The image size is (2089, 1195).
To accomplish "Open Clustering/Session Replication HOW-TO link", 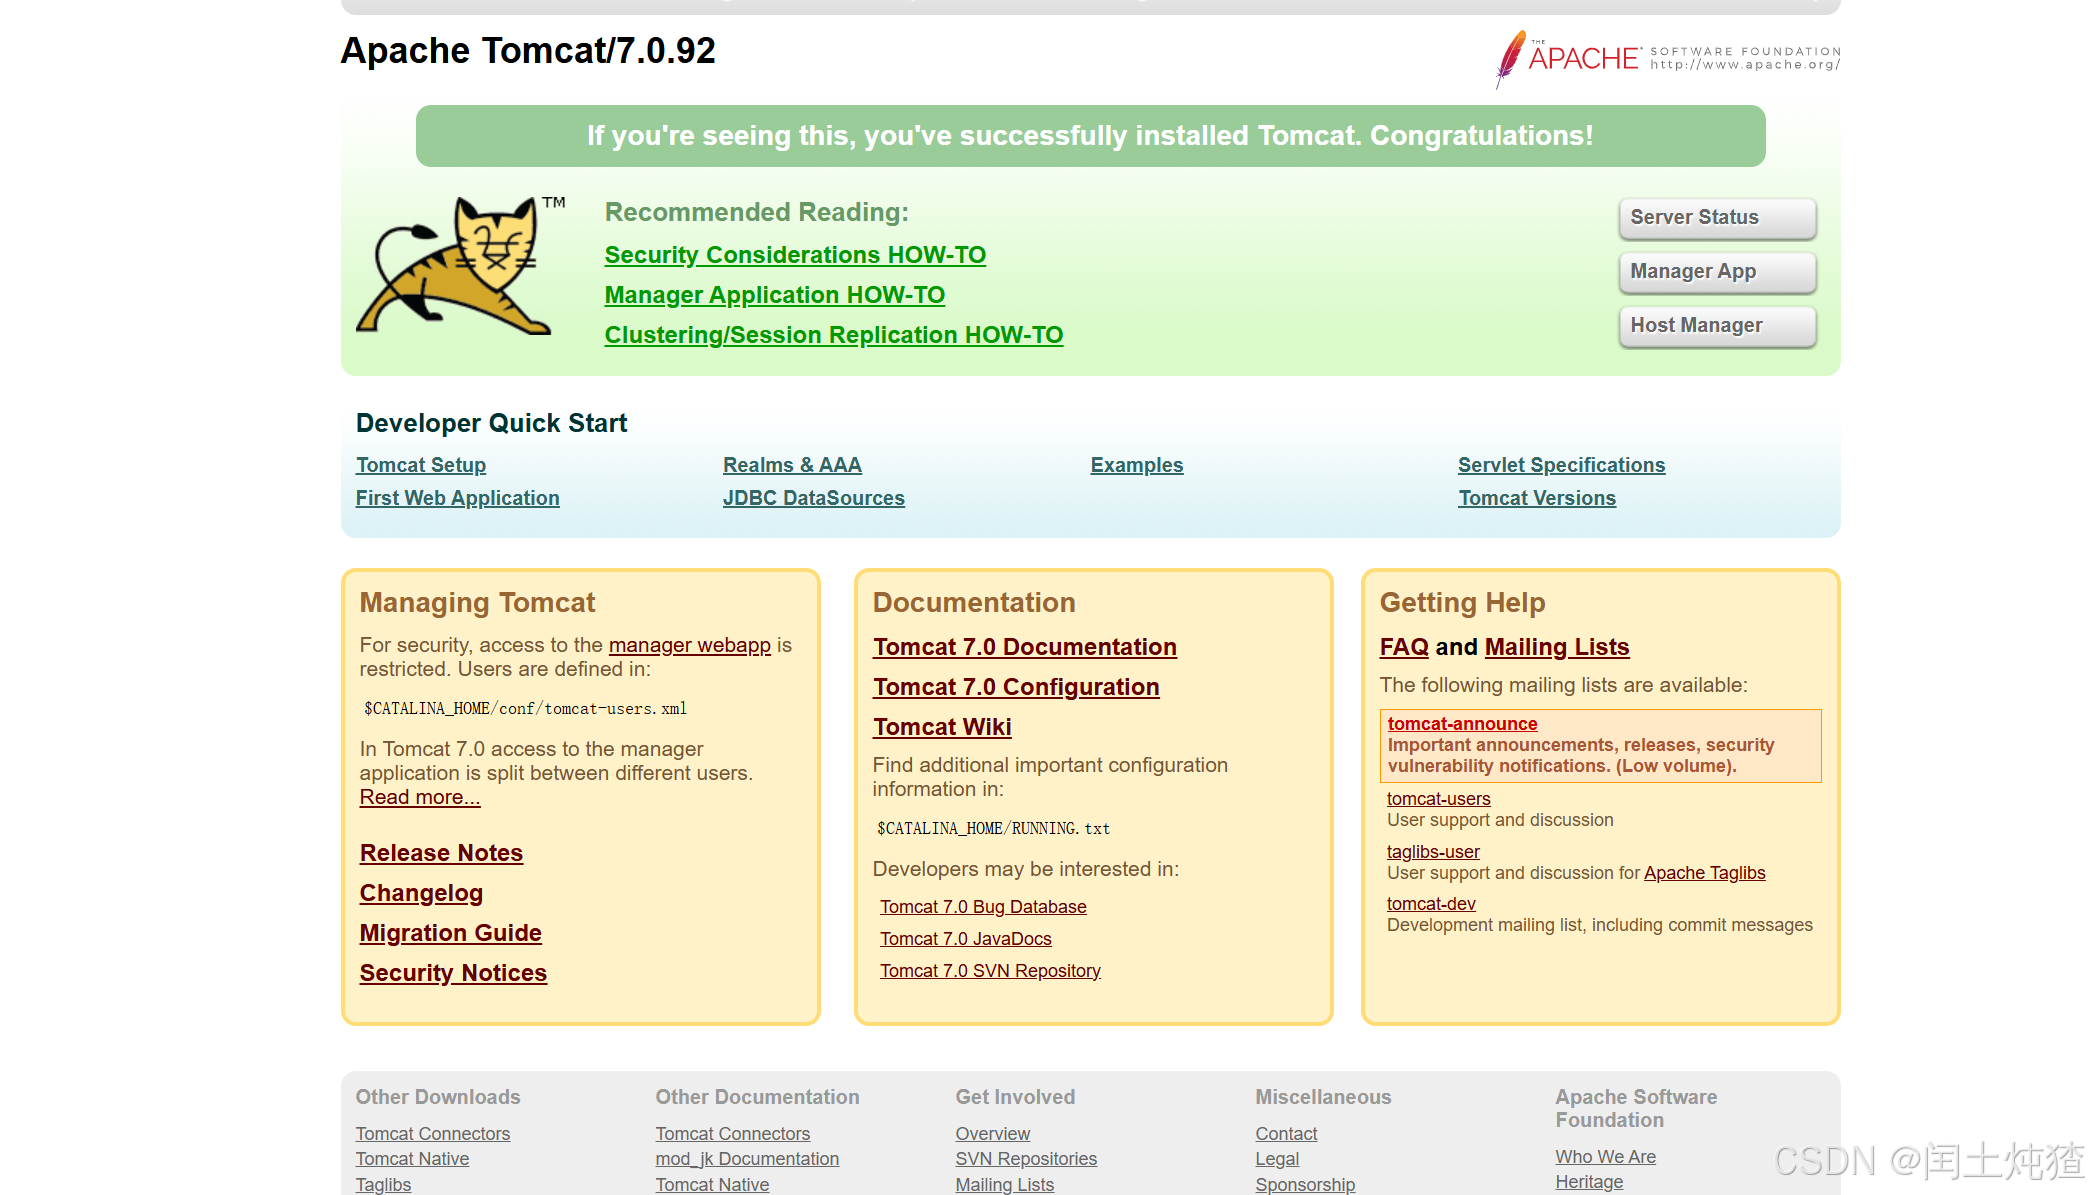I will click(833, 335).
